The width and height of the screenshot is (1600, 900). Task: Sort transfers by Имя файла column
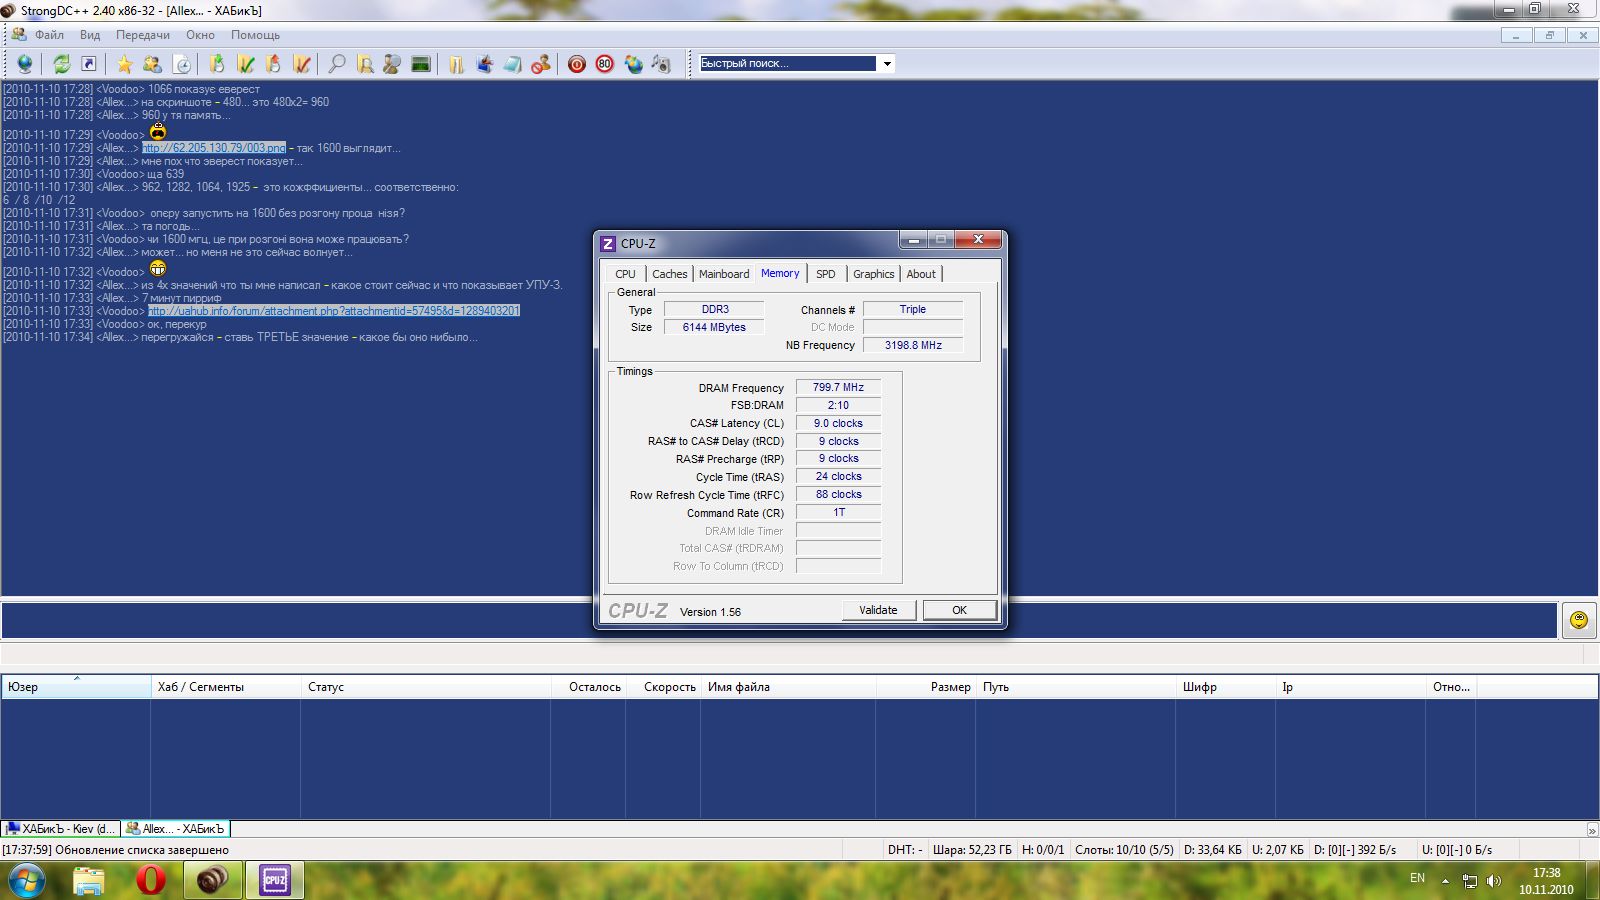(789, 687)
